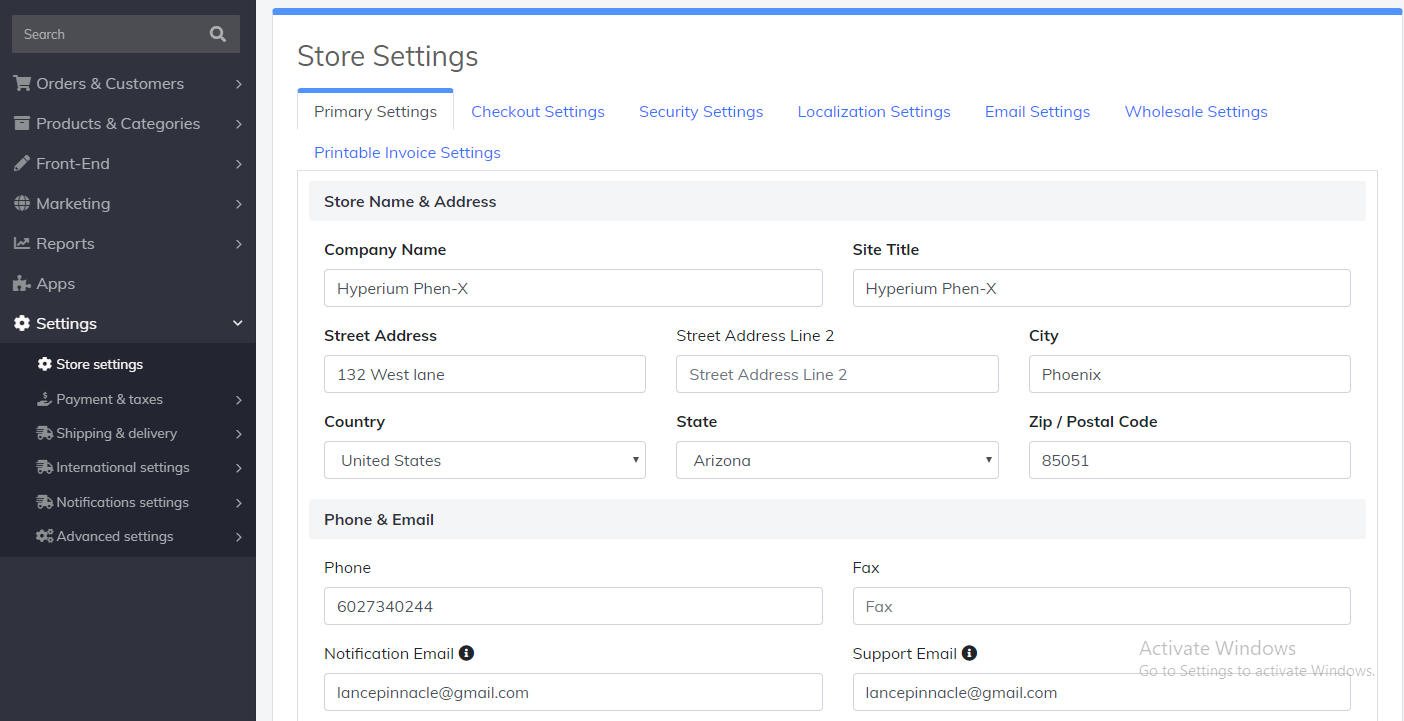This screenshot has height=721, width=1404.
Task: Click the Orders & Customers cart icon
Action: (x=22, y=83)
